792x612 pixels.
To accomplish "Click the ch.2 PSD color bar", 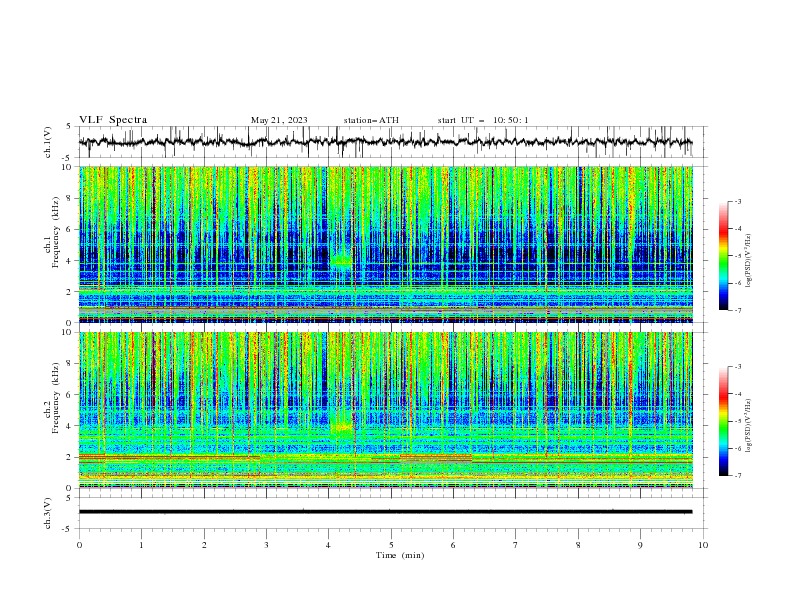I will tap(723, 421).
